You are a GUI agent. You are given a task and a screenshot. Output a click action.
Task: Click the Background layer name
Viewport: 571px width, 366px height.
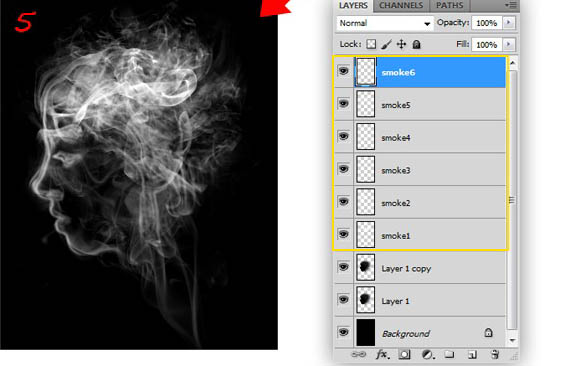click(x=406, y=334)
